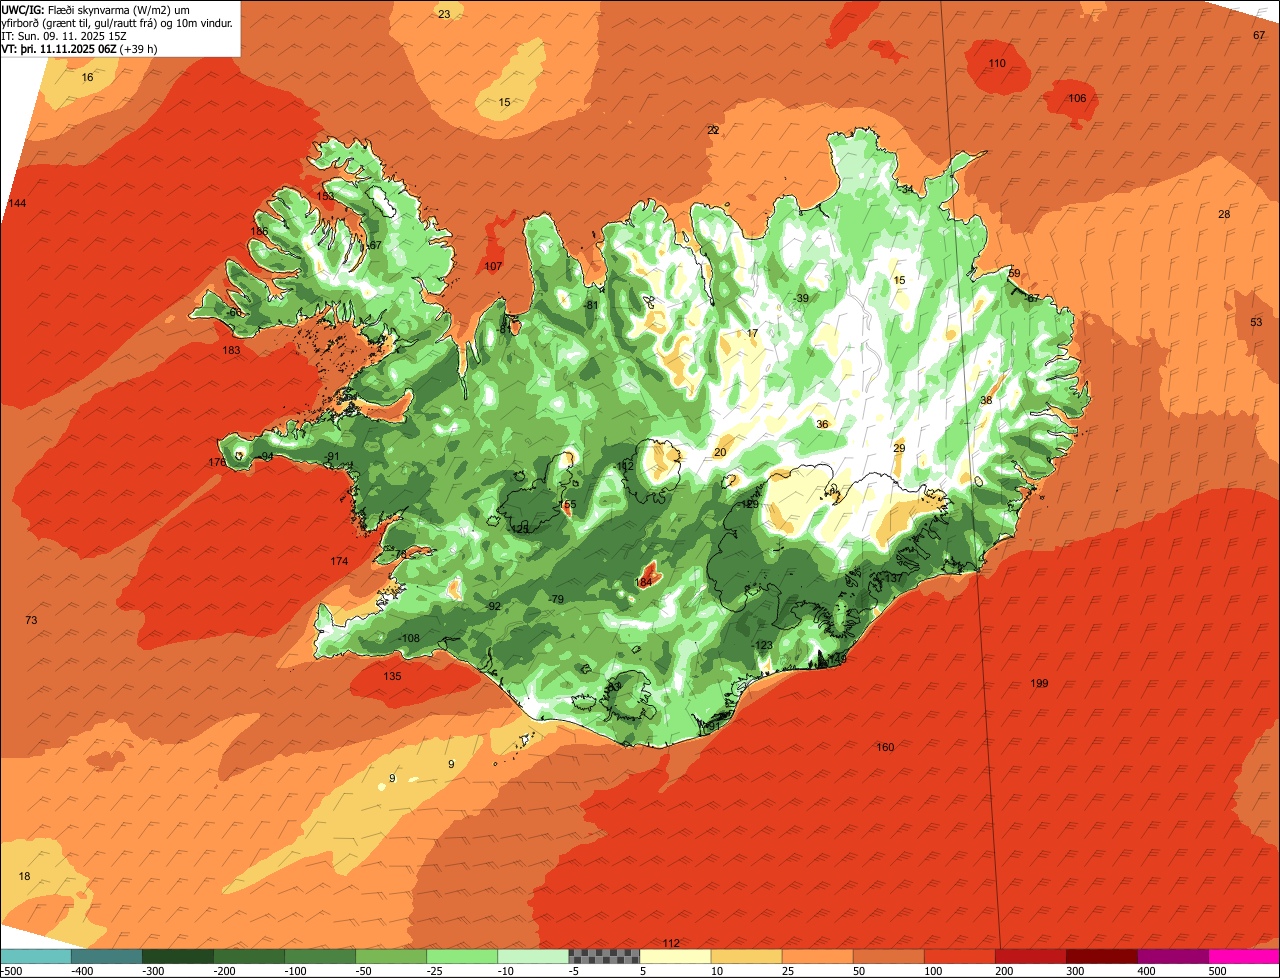The image size is (1280, 978).
Task: Click the dark teal swatch between -400 and -300
Action: 106,956
